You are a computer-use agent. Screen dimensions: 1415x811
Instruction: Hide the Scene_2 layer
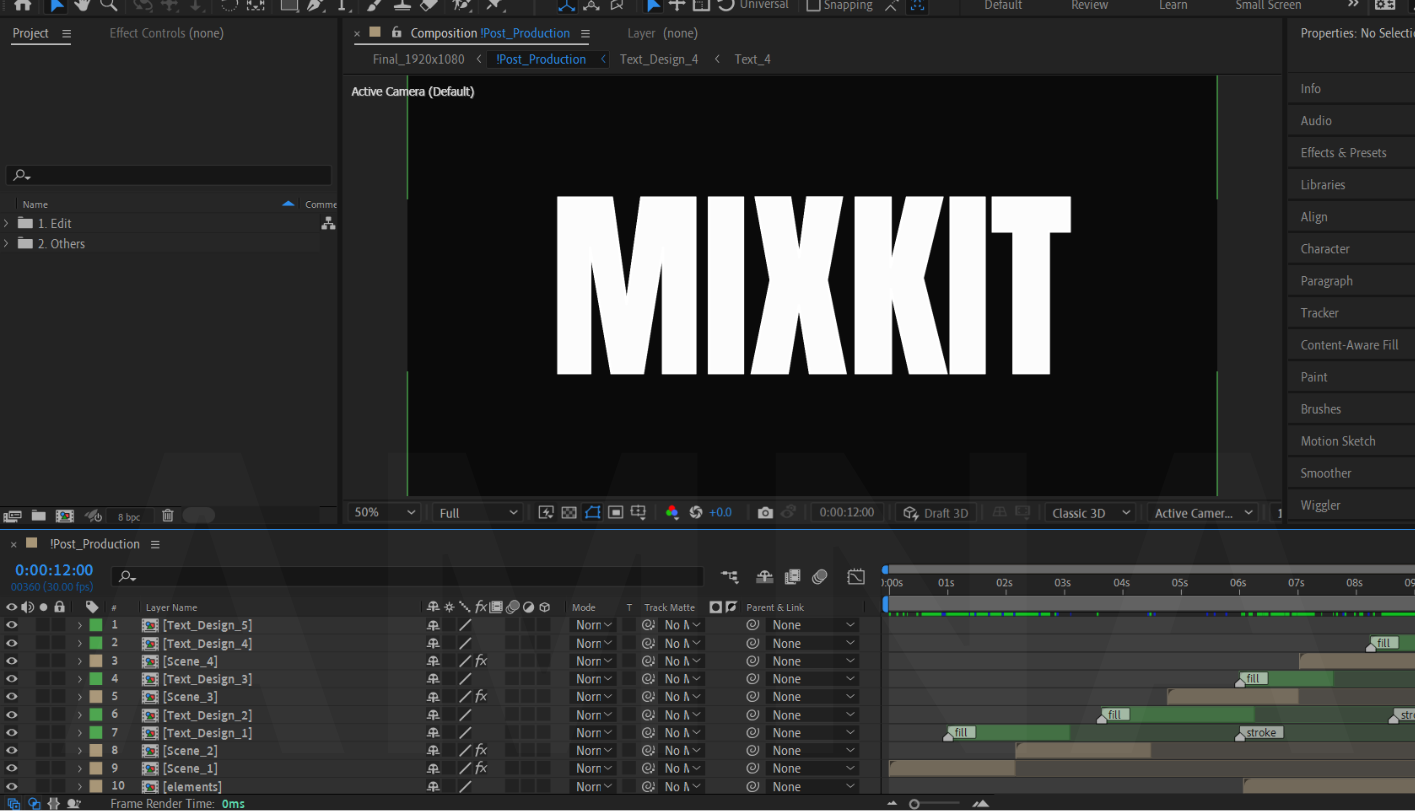pyautogui.click(x=12, y=751)
